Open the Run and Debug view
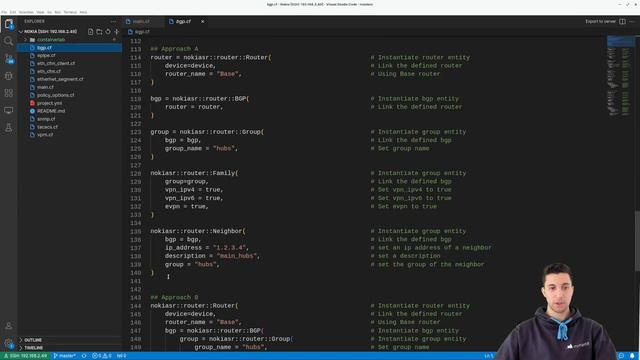Viewport: 640px width, 360px height. (x=9, y=76)
